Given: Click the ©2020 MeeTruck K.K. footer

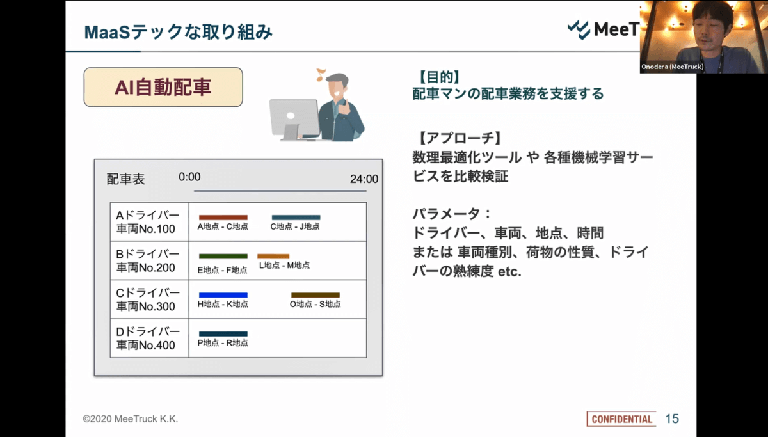Looking at the screenshot, I should pyautogui.click(x=130, y=419).
